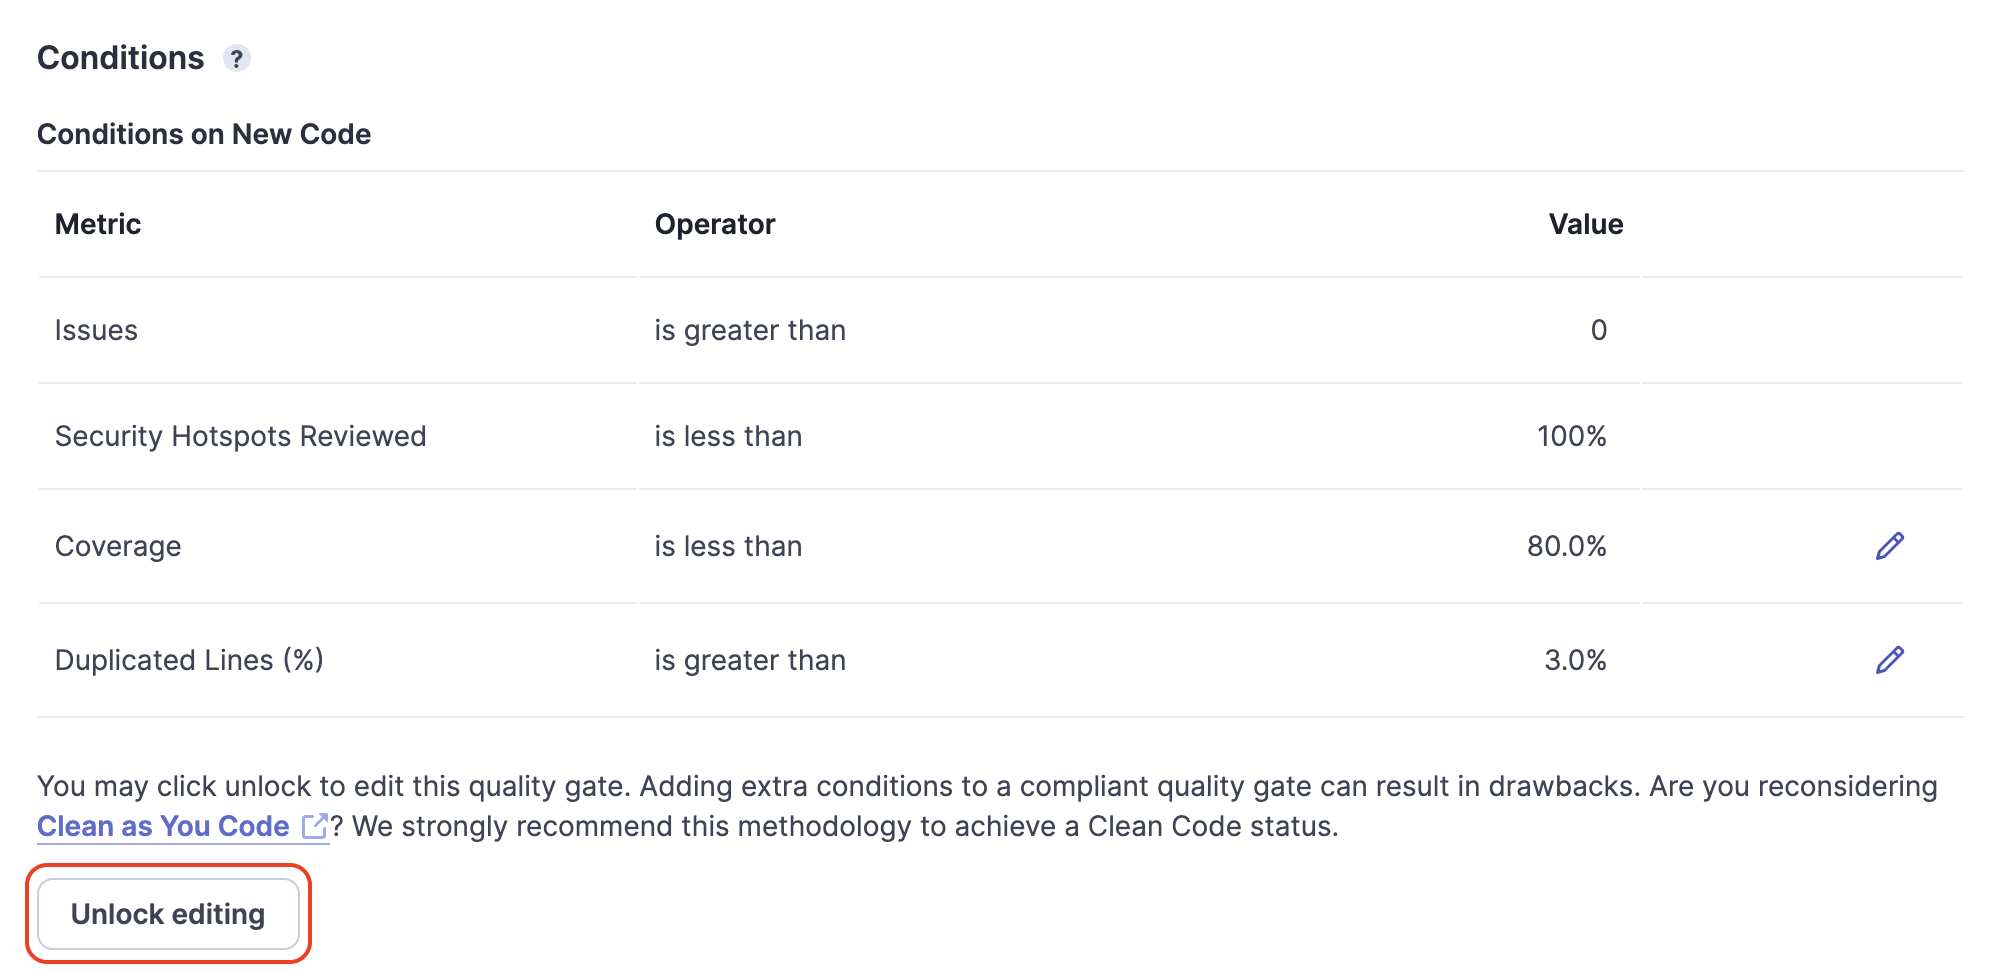The image size is (2000, 978).
Task: Click the external link icon beside Clean as You Code
Action: pos(314,826)
